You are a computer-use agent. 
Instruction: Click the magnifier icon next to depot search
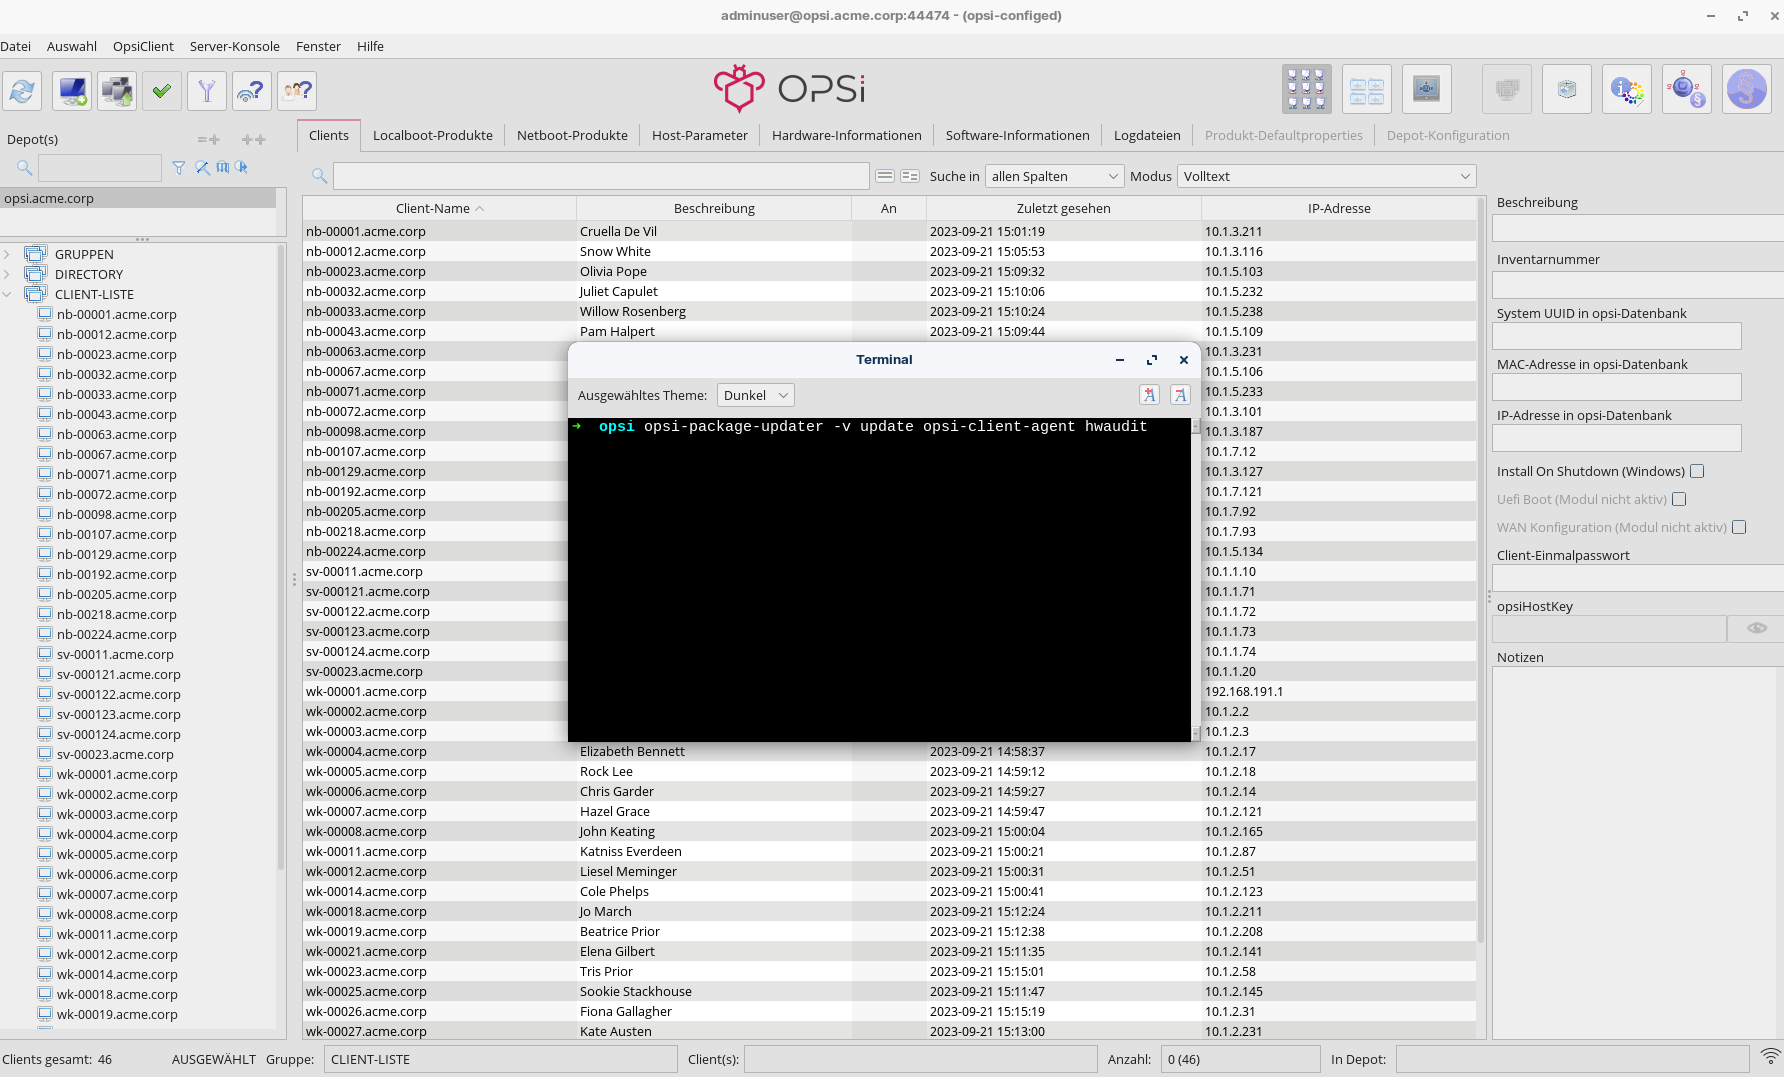25,168
